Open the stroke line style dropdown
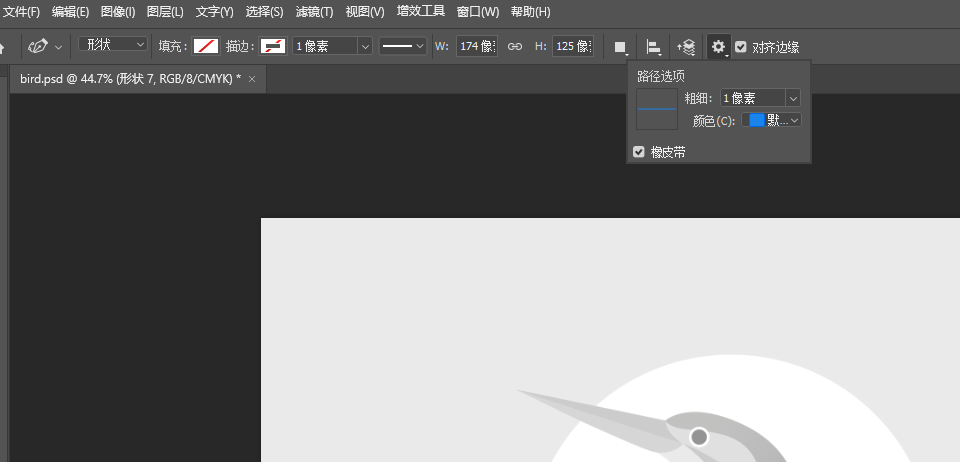Screen dimensions: 960x462 (x=402, y=46)
